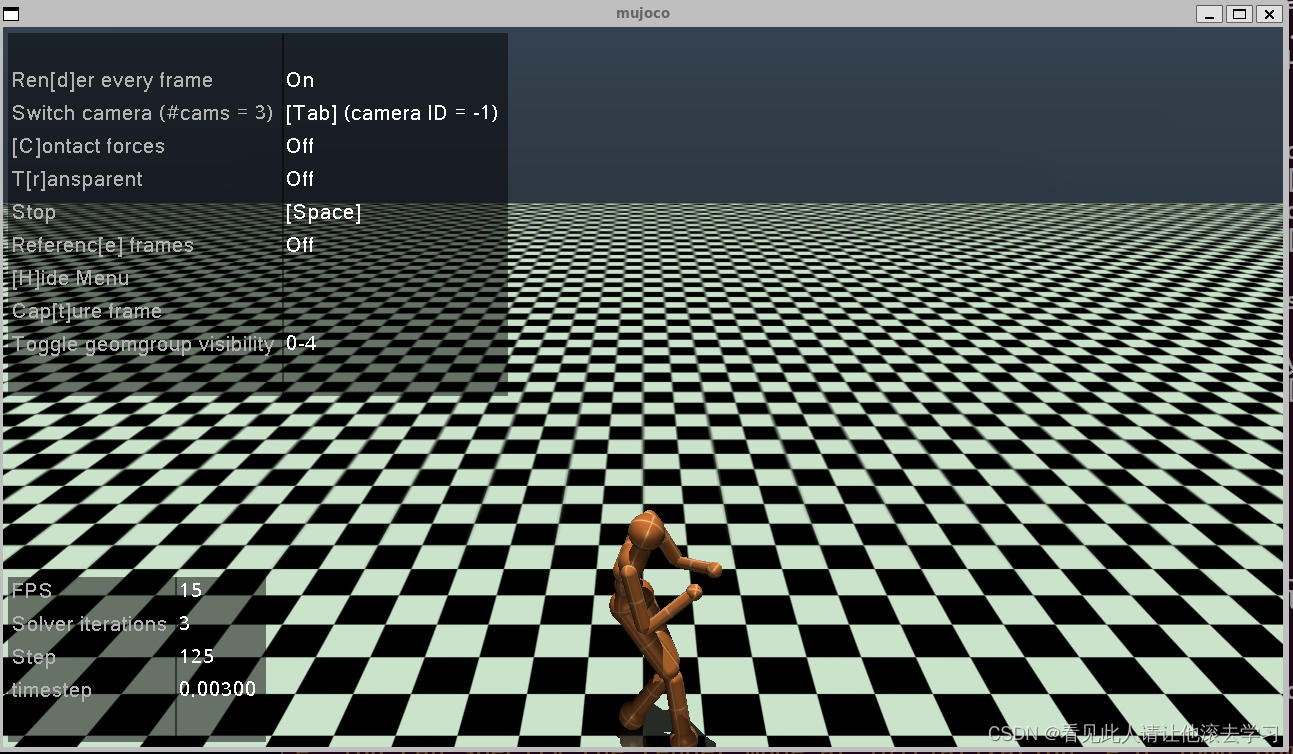
Task: Toggle Referenc[e] frames visibility
Action: 102,245
